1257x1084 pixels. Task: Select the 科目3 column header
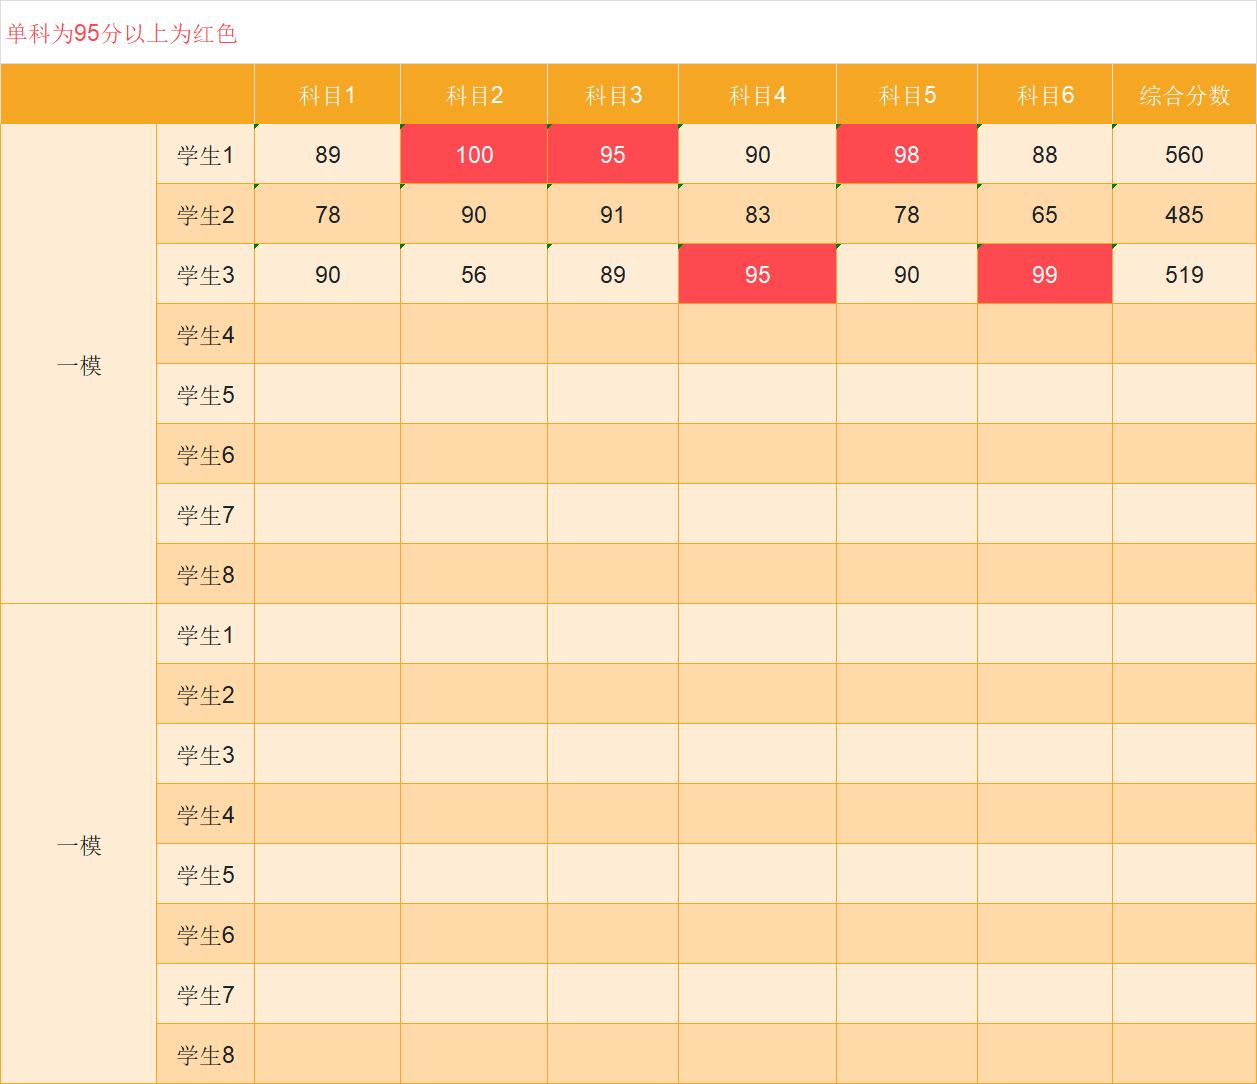(612, 93)
